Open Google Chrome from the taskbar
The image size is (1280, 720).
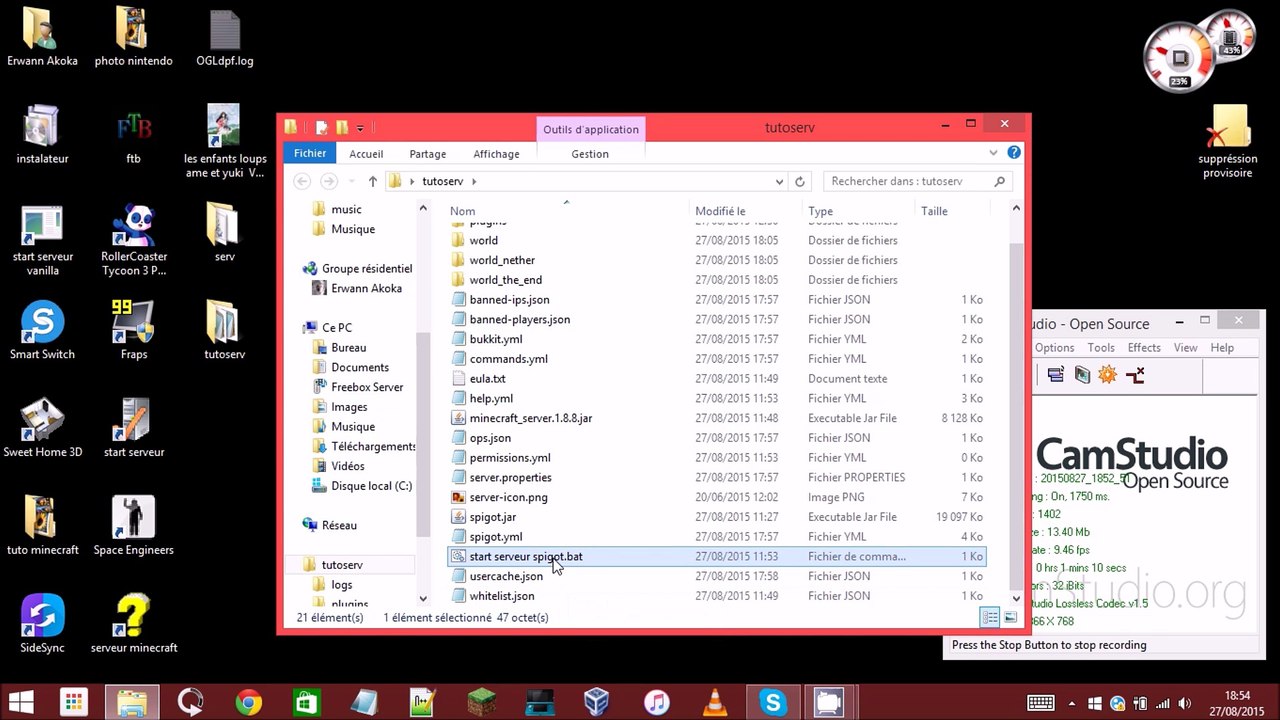pos(248,703)
